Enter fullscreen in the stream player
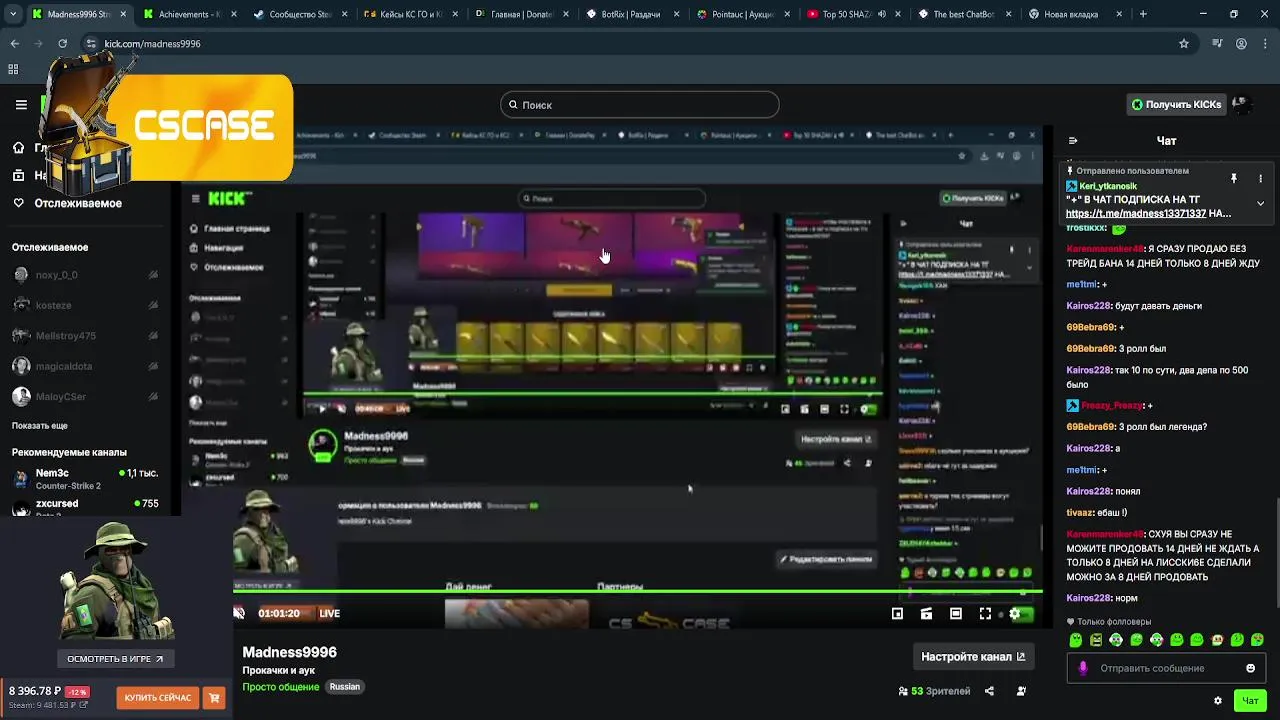Viewport: 1280px width, 720px height. click(985, 613)
